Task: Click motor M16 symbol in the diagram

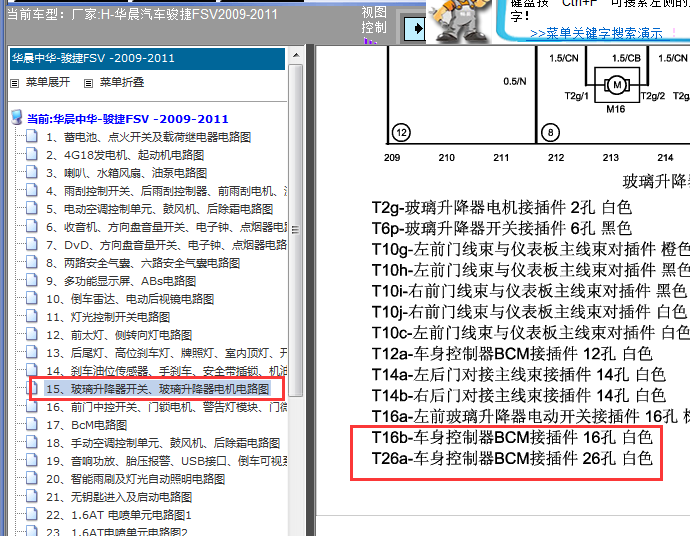Action: tap(617, 85)
